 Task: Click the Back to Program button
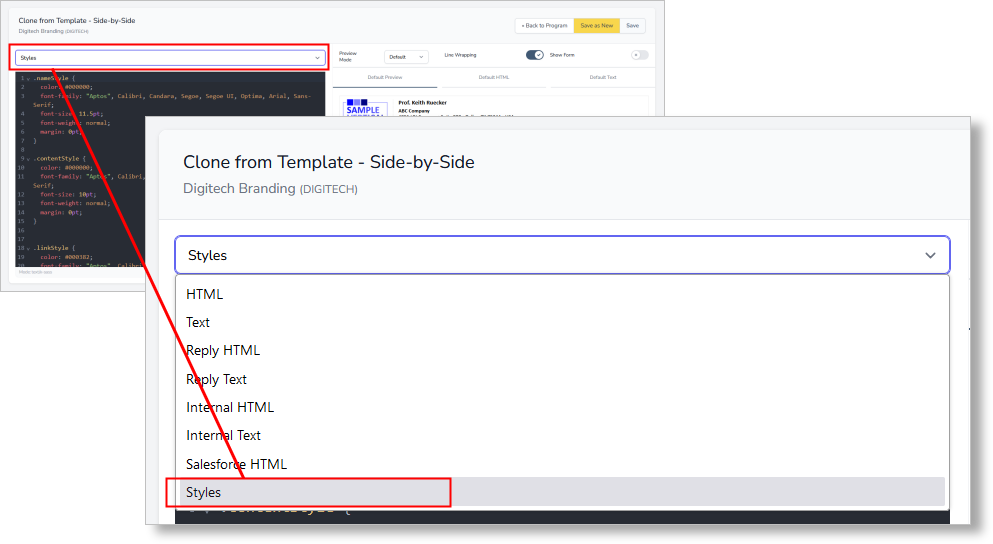544,26
